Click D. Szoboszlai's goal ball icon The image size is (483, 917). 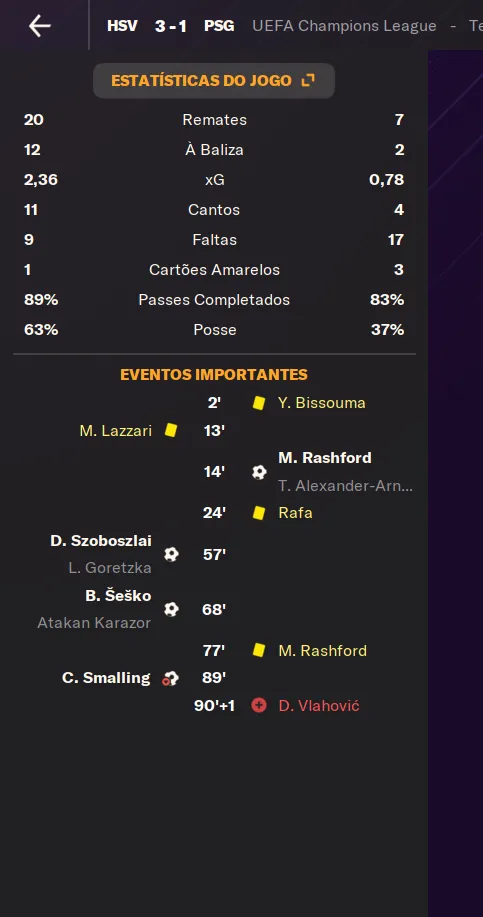coord(171,554)
